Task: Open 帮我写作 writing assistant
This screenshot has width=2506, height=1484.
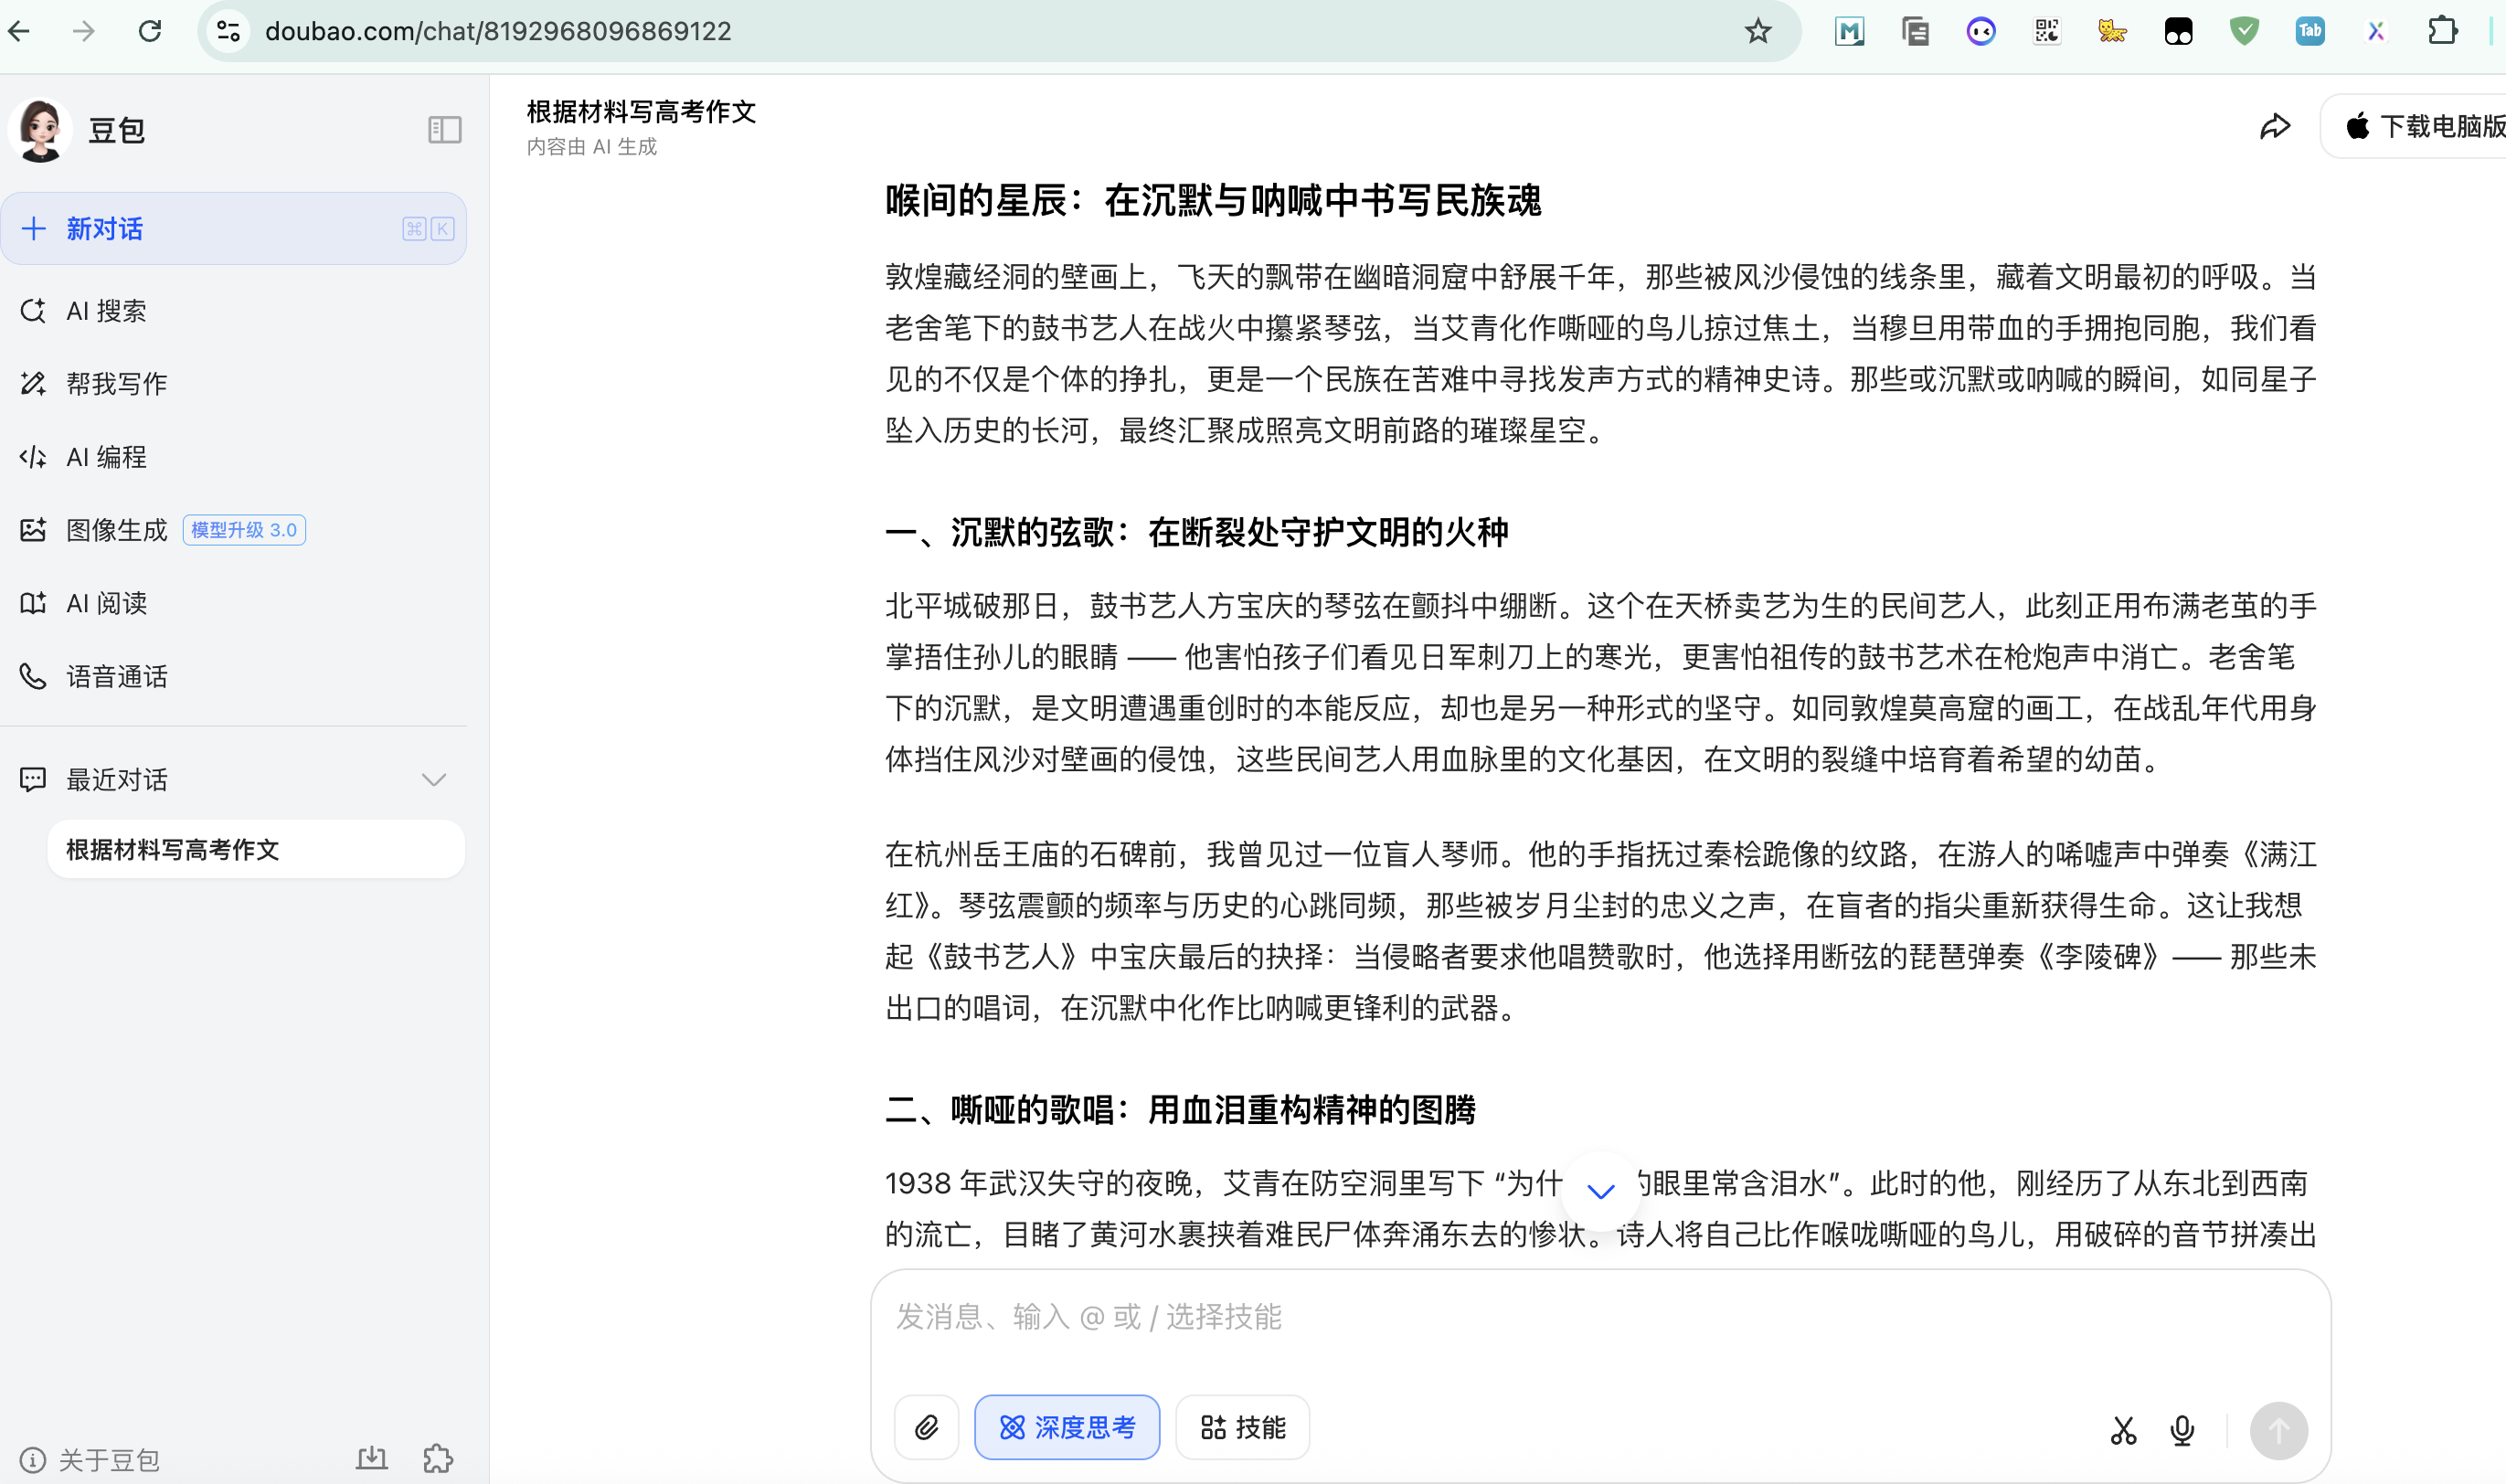Action: 116,384
